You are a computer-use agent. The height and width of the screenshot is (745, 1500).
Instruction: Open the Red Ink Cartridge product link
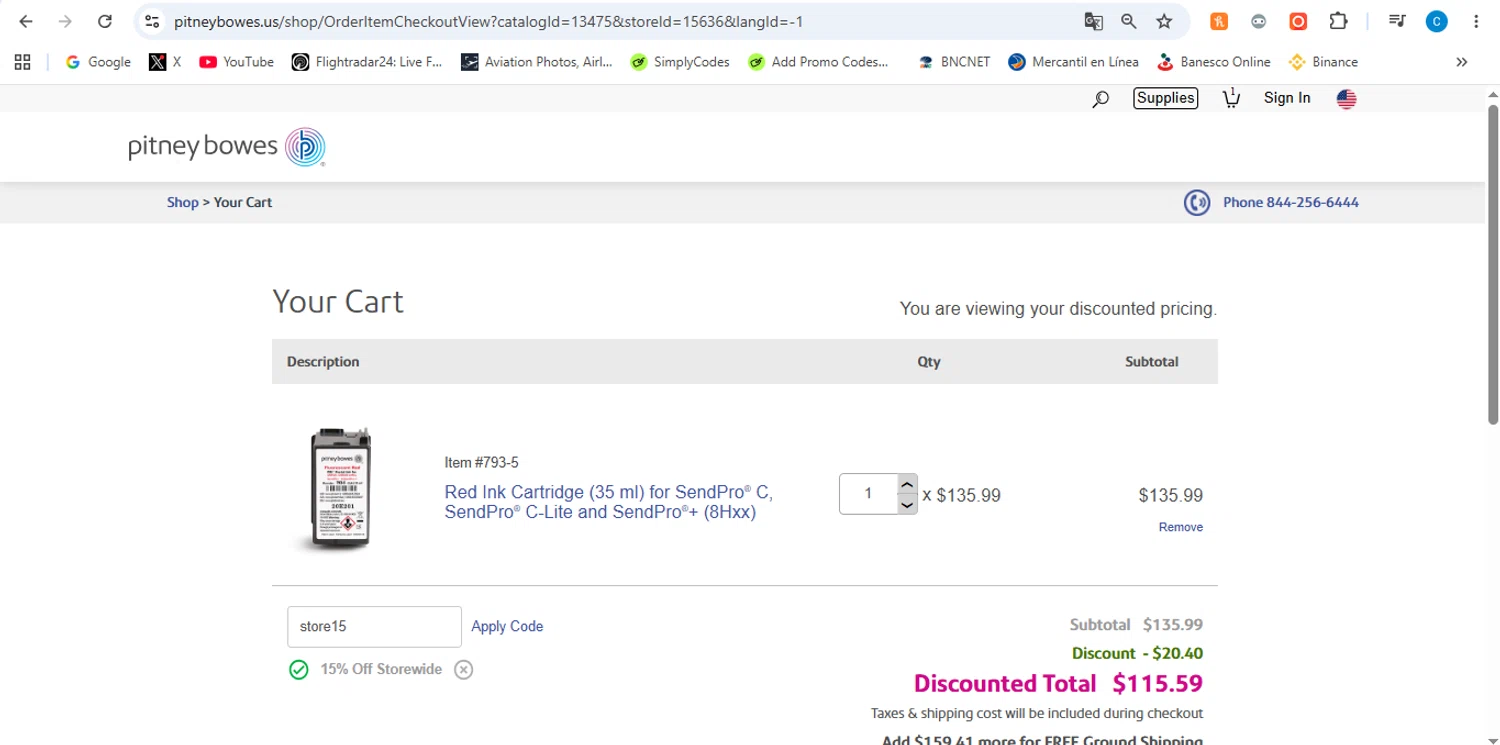coord(608,503)
